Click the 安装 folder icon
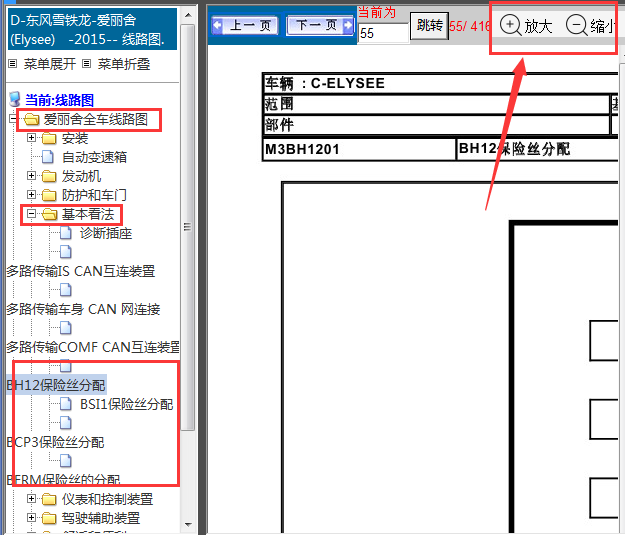Viewport: 625px width, 535px height. click(49, 138)
